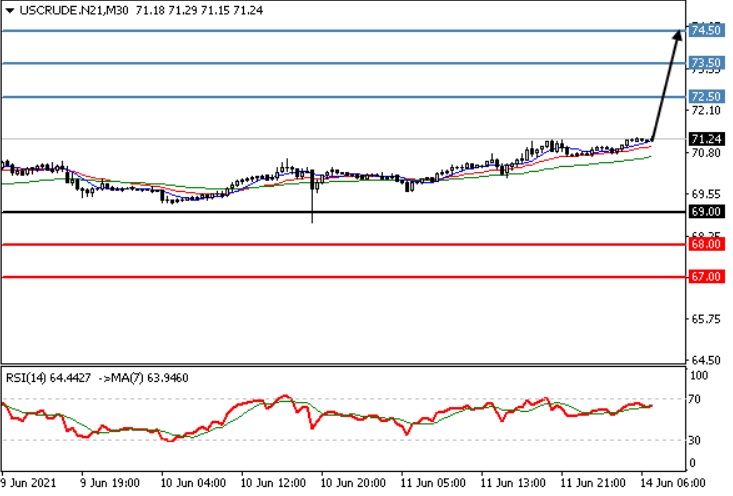Click the RSI scale value 100
This screenshot has height=496, width=733.
(699, 375)
